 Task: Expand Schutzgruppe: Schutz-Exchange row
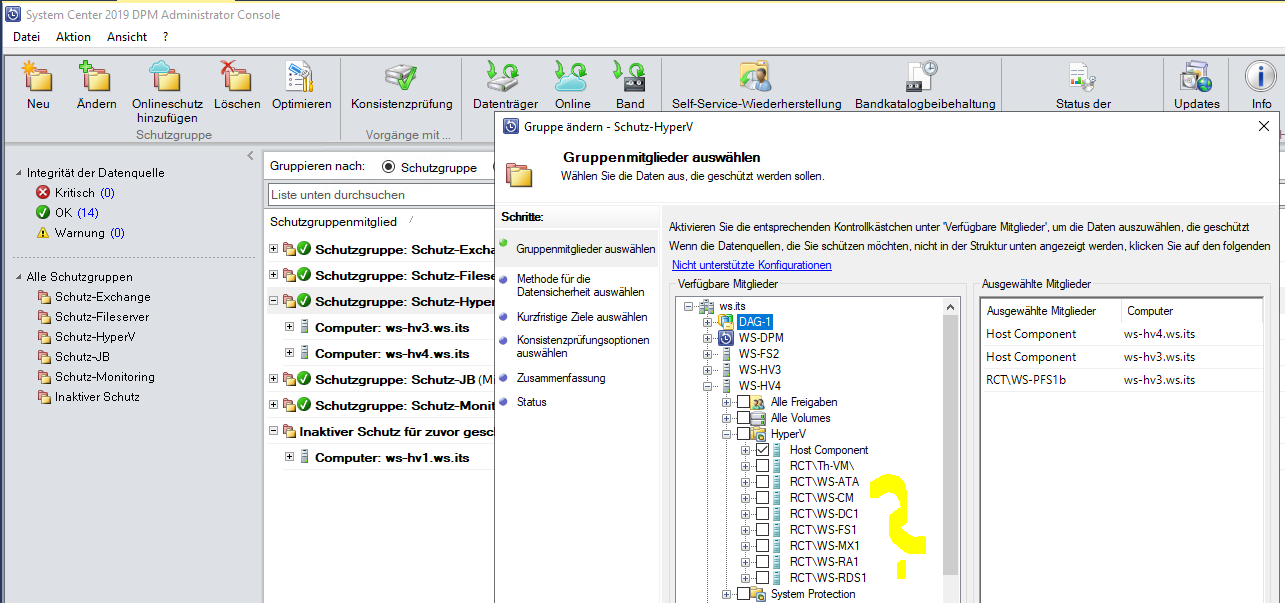(x=275, y=248)
